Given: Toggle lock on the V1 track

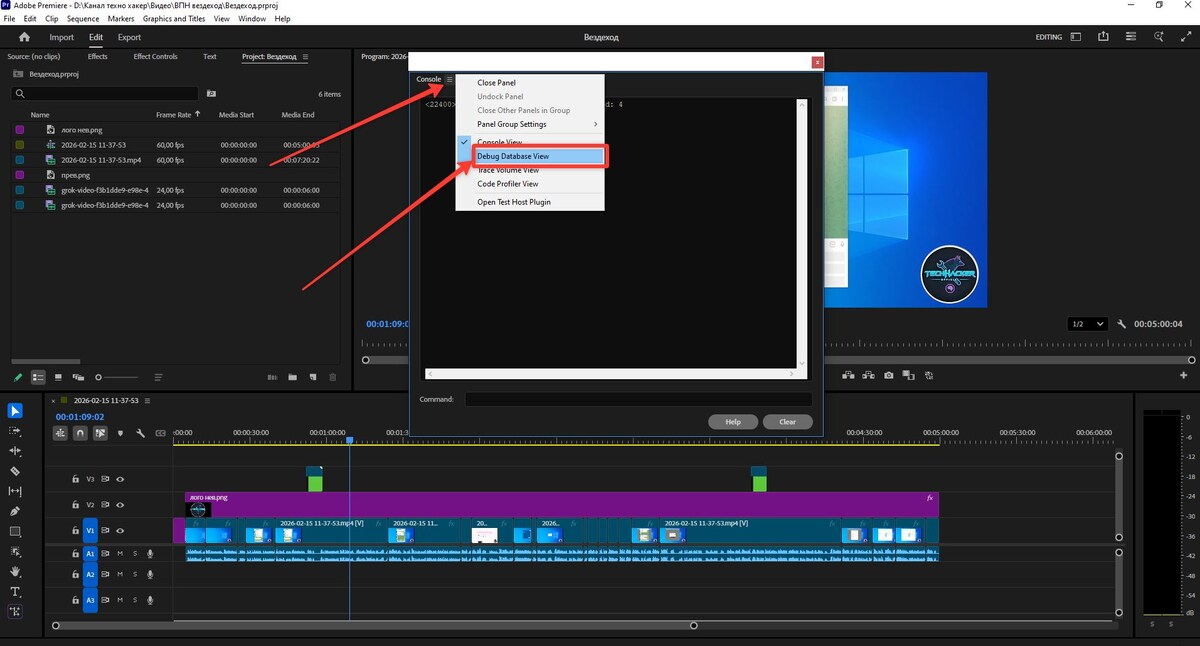Looking at the screenshot, I should click(75, 531).
